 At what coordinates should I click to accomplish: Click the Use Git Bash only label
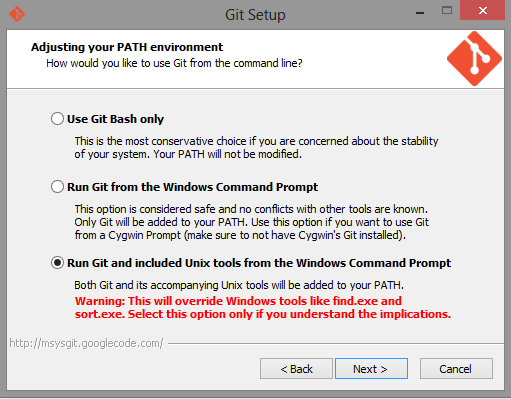115,119
